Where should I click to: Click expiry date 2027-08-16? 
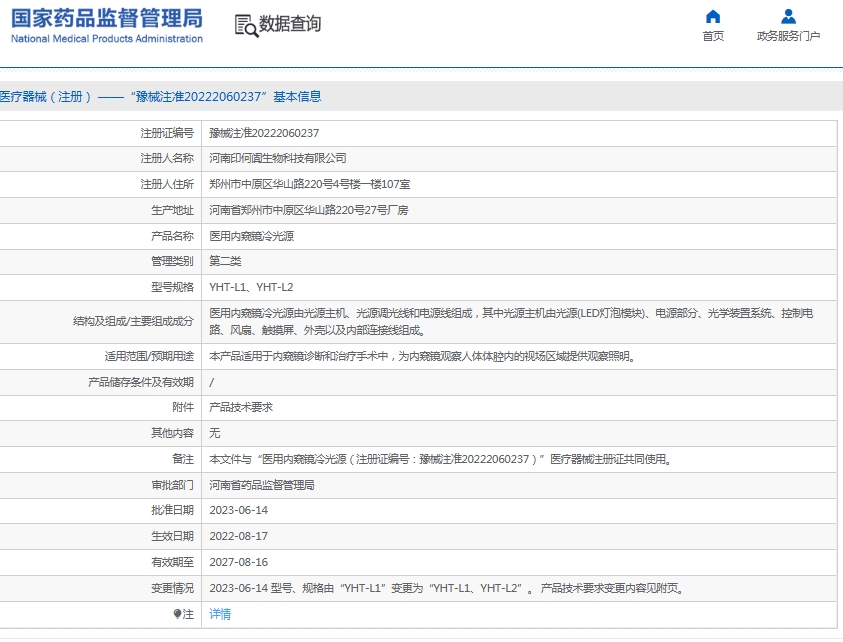coord(239,562)
